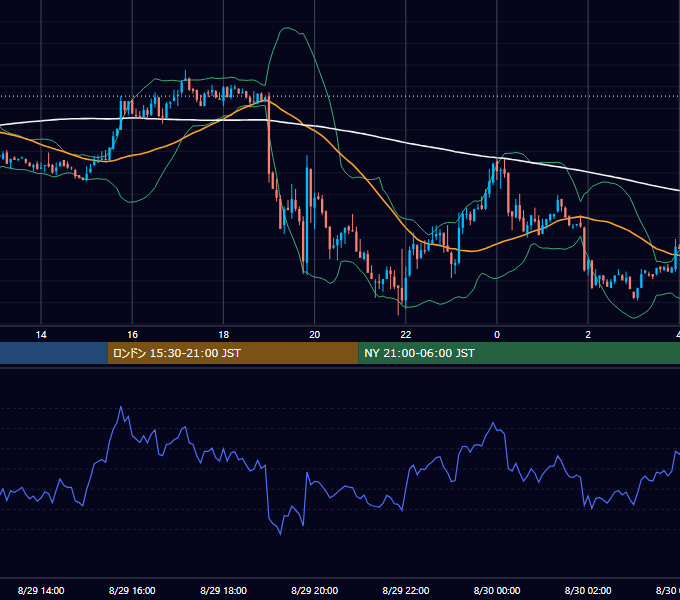Select the NY 21:00-06:00 JST session bar

point(519,353)
